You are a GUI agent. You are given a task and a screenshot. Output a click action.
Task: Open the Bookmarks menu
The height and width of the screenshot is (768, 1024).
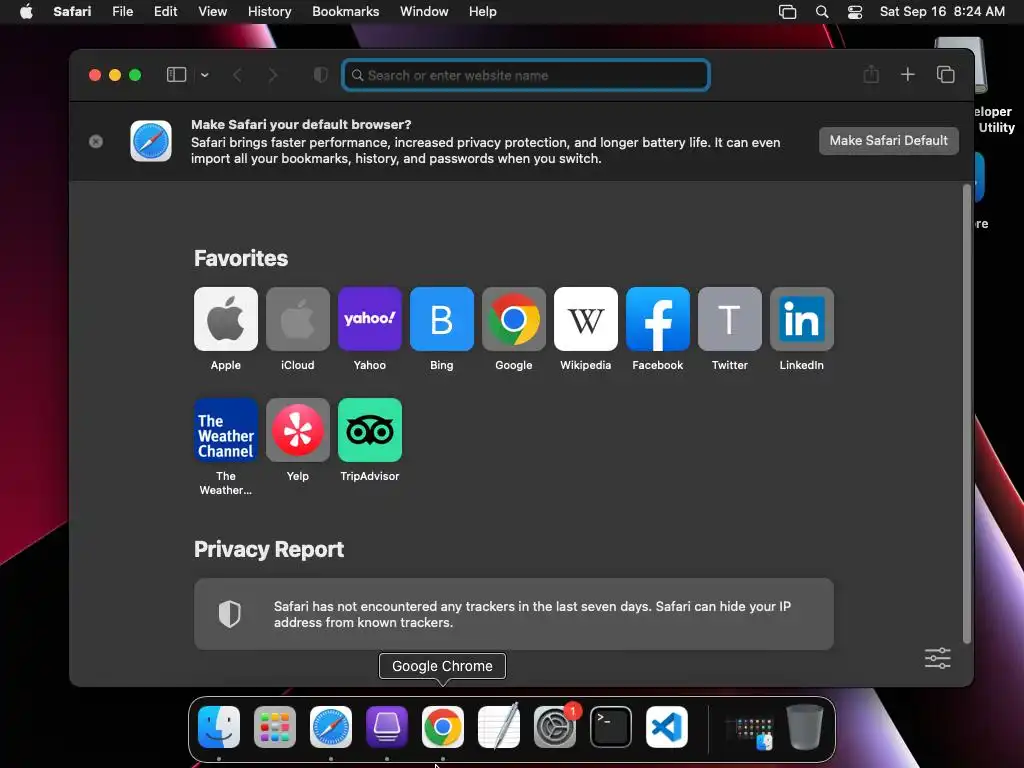345,11
